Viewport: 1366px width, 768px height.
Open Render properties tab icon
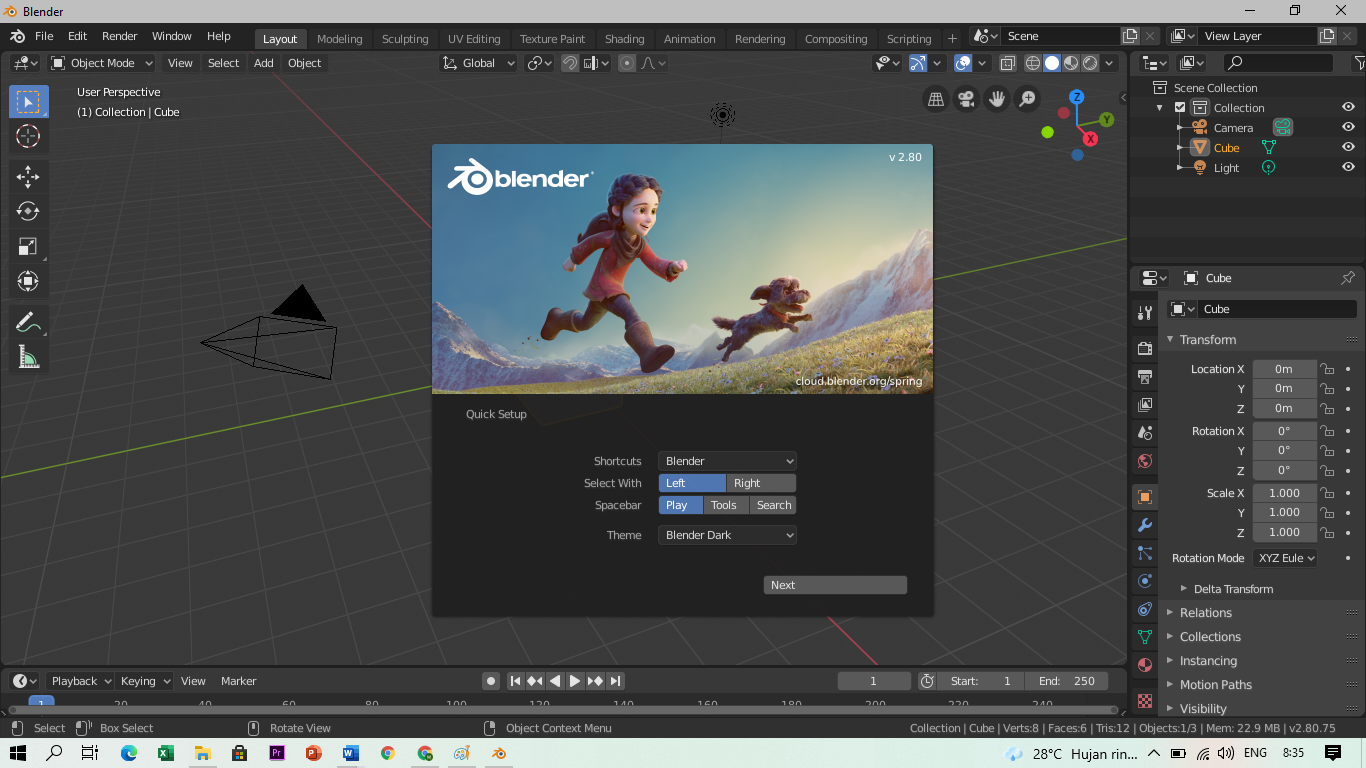[x=1145, y=349]
